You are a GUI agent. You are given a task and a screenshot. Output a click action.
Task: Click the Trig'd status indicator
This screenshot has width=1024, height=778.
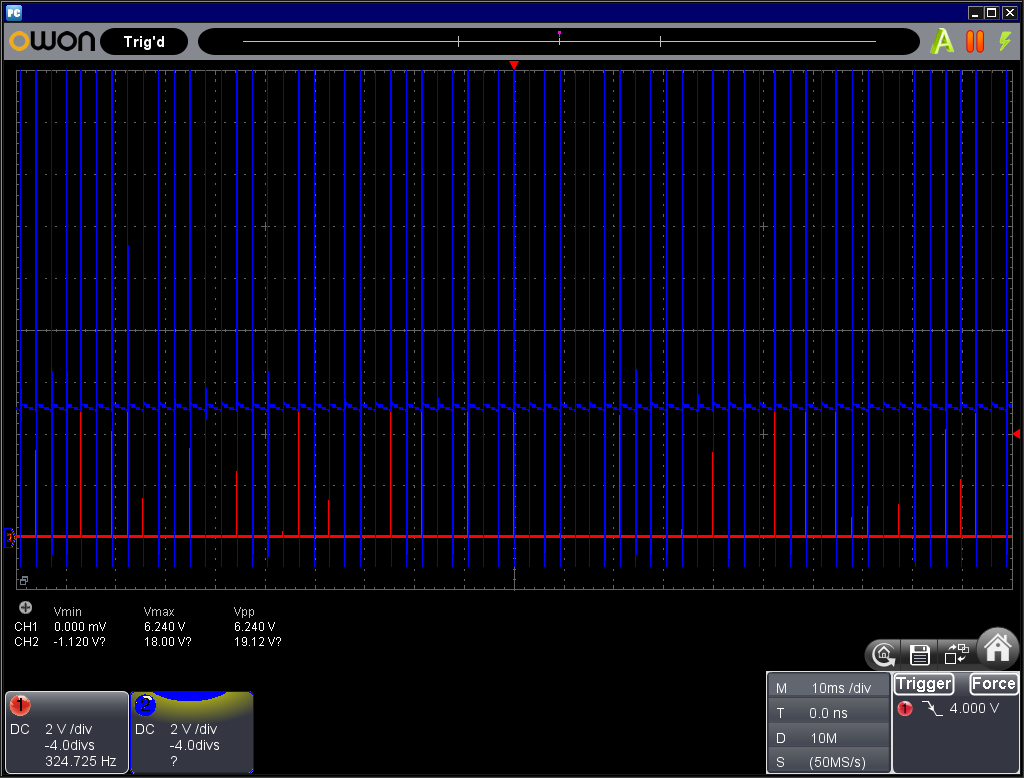point(144,42)
